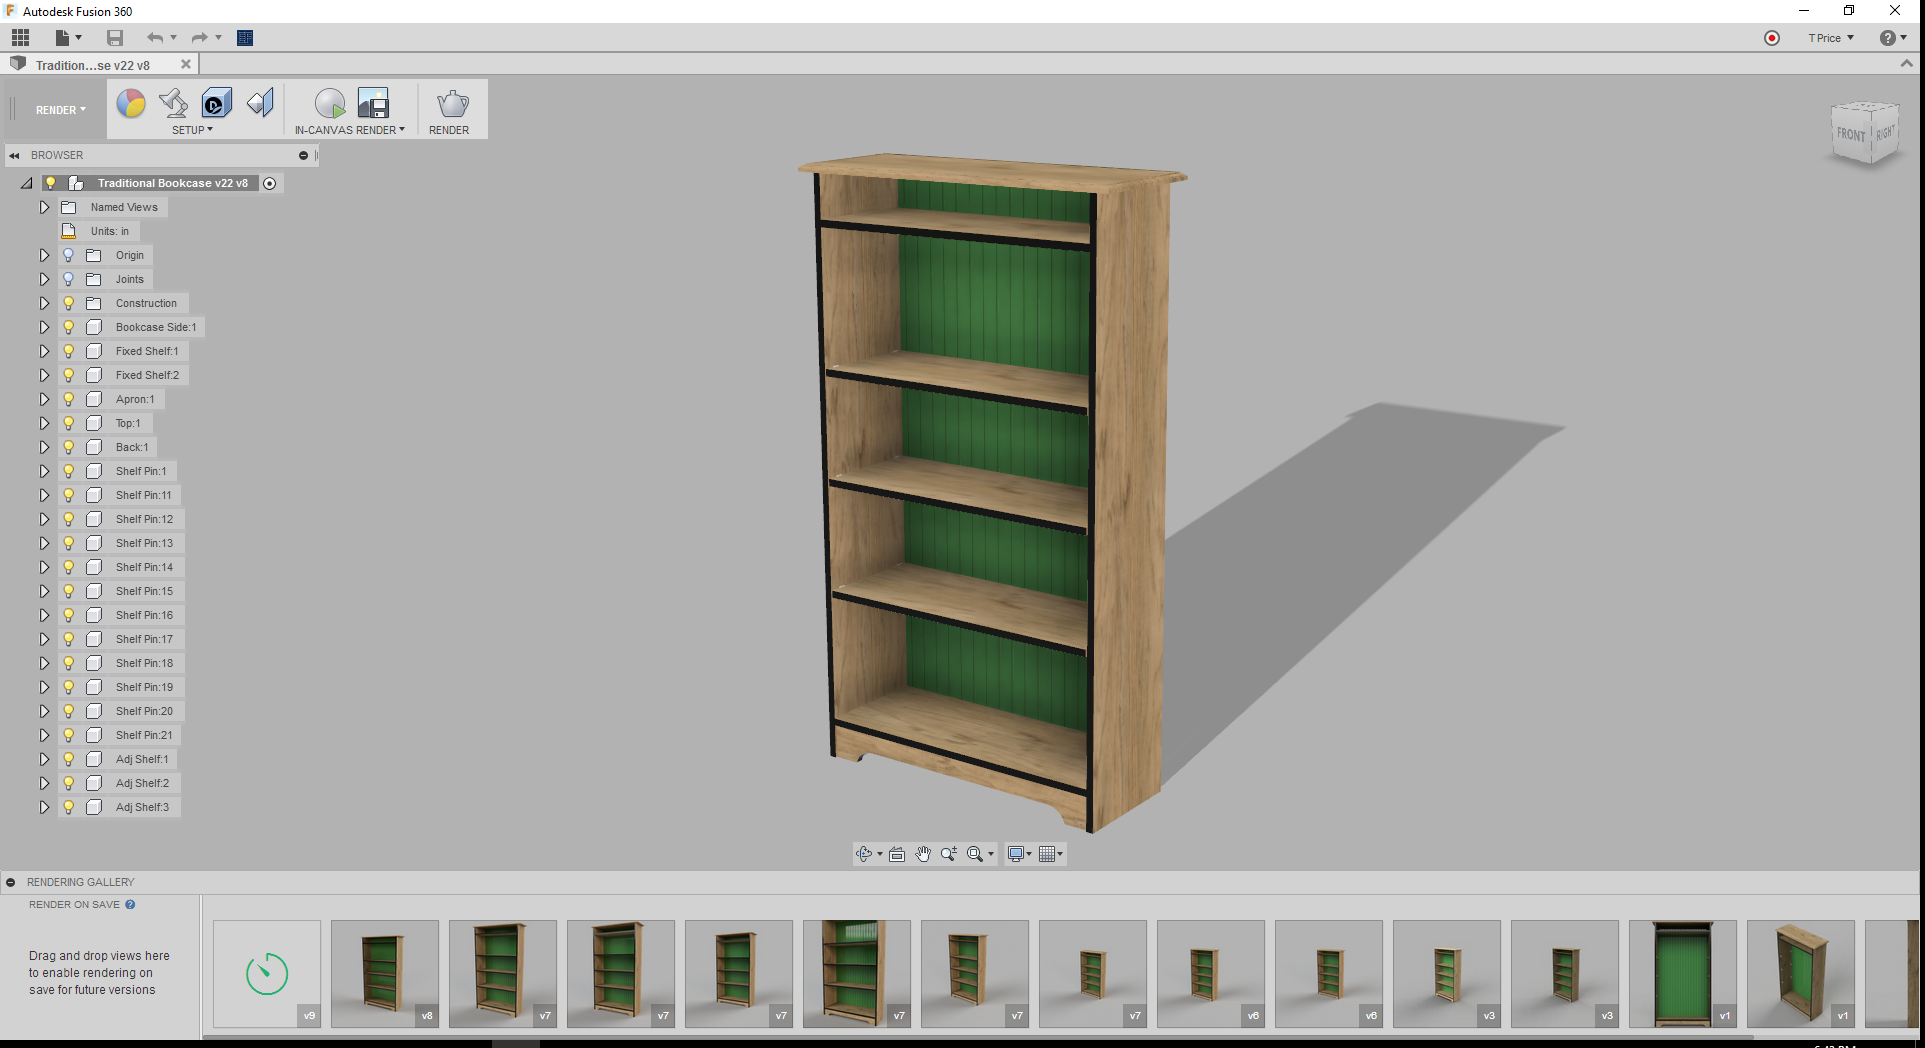Image resolution: width=1925 pixels, height=1048 pixels.
Task: Expand the Joints folder in the browser
Action: coord(44,279)
